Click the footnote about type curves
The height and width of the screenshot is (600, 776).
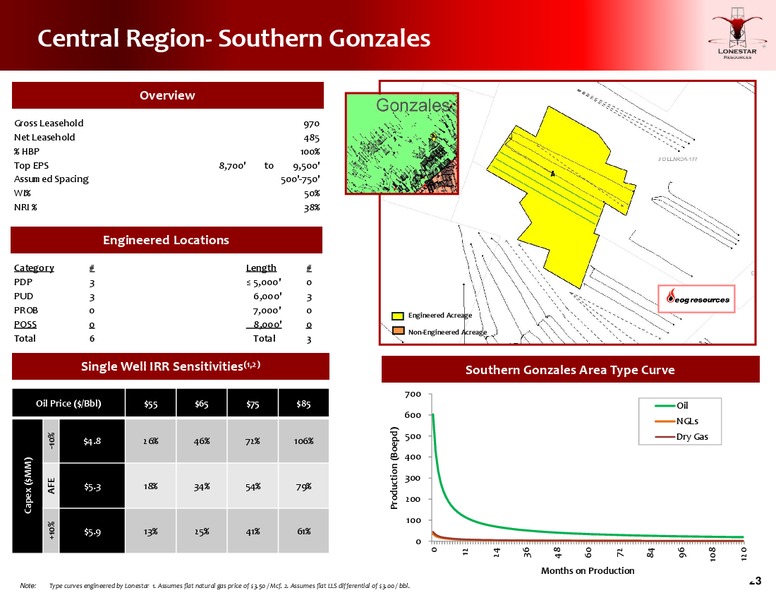click(215, 586)
